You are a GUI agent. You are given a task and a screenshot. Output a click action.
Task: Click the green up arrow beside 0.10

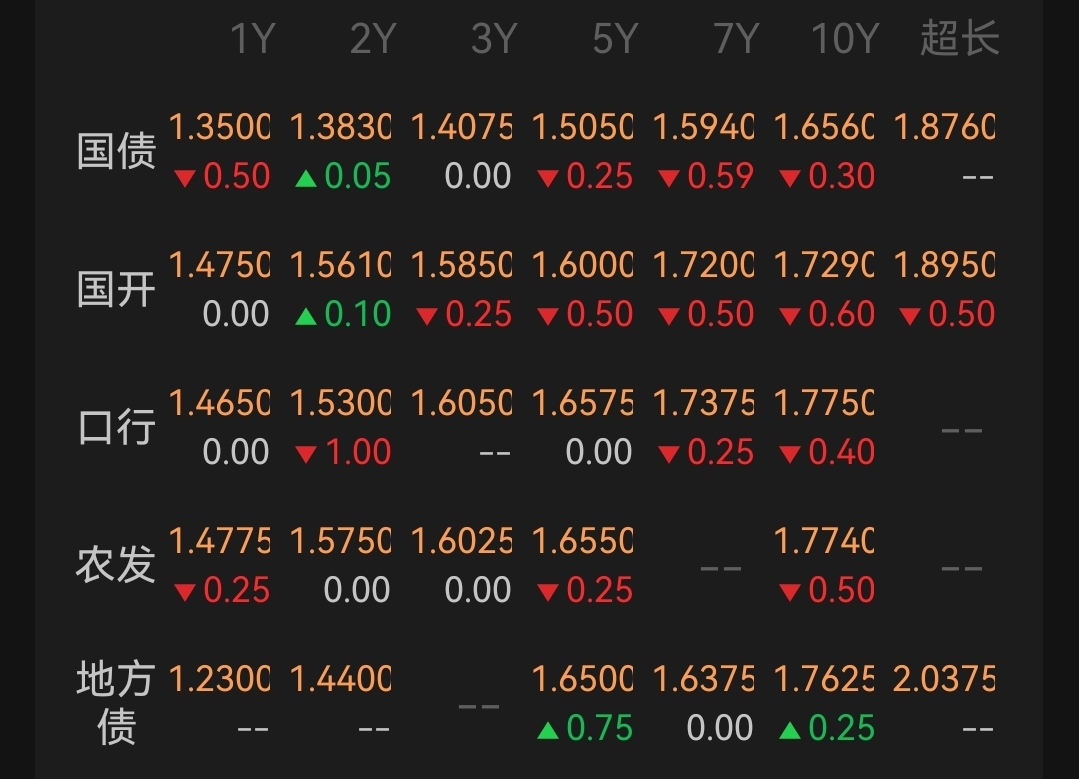306,317
